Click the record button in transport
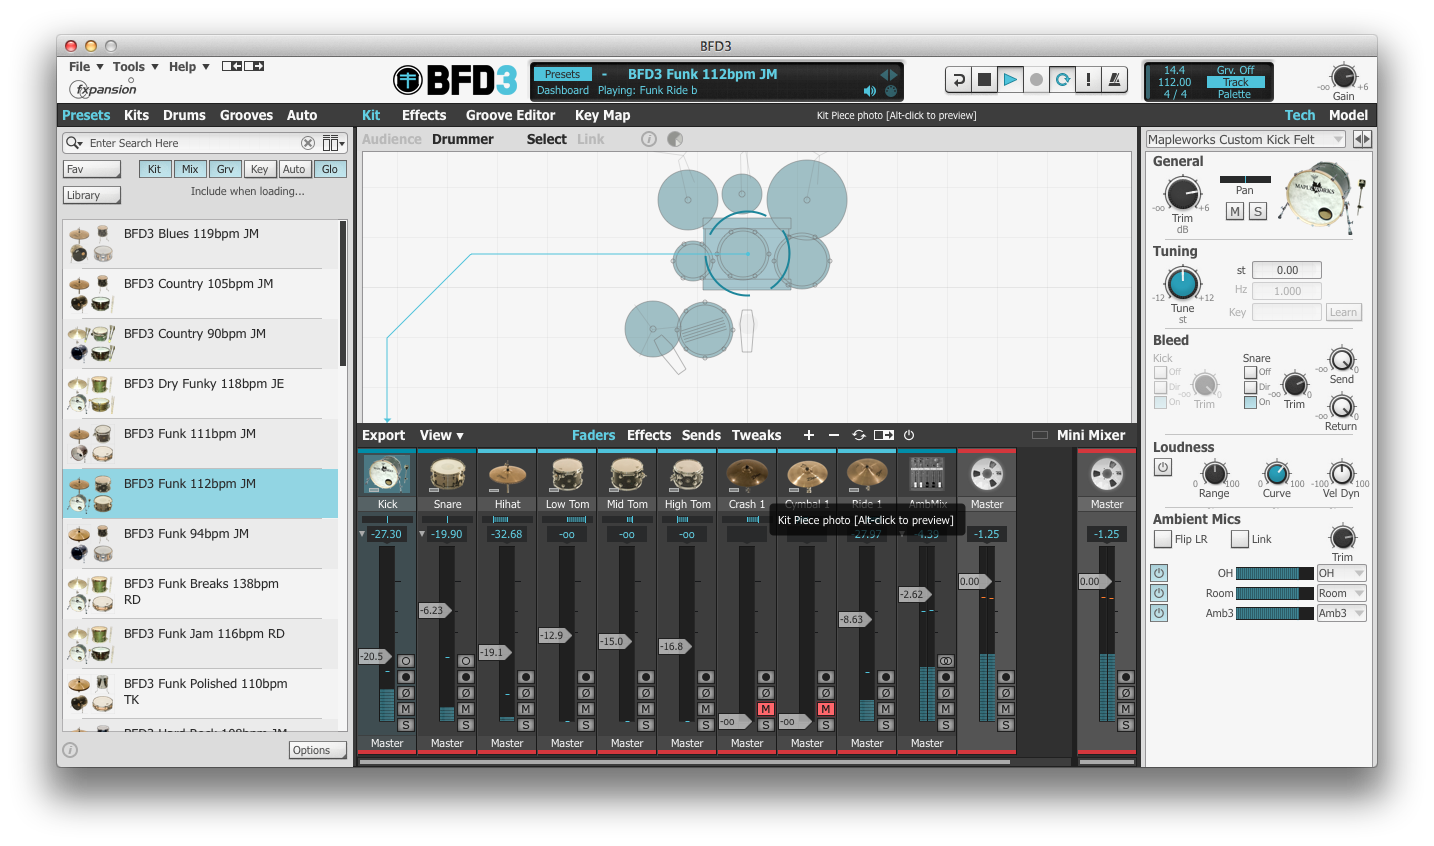Image resolution: width=1434 pixels, height=846 pixels. pyautogui.click(x=1036, y=80)
